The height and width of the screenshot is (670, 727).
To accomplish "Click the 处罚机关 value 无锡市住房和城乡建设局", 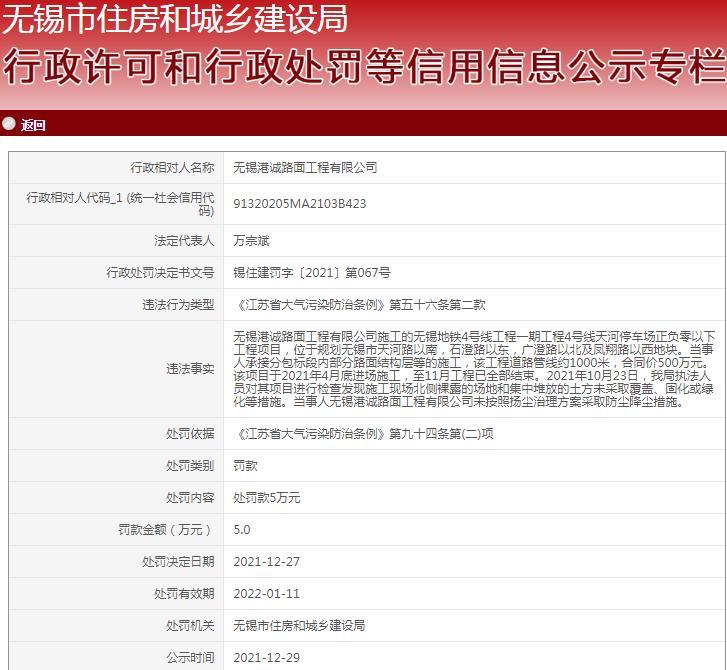I will (x=299, y=625).
